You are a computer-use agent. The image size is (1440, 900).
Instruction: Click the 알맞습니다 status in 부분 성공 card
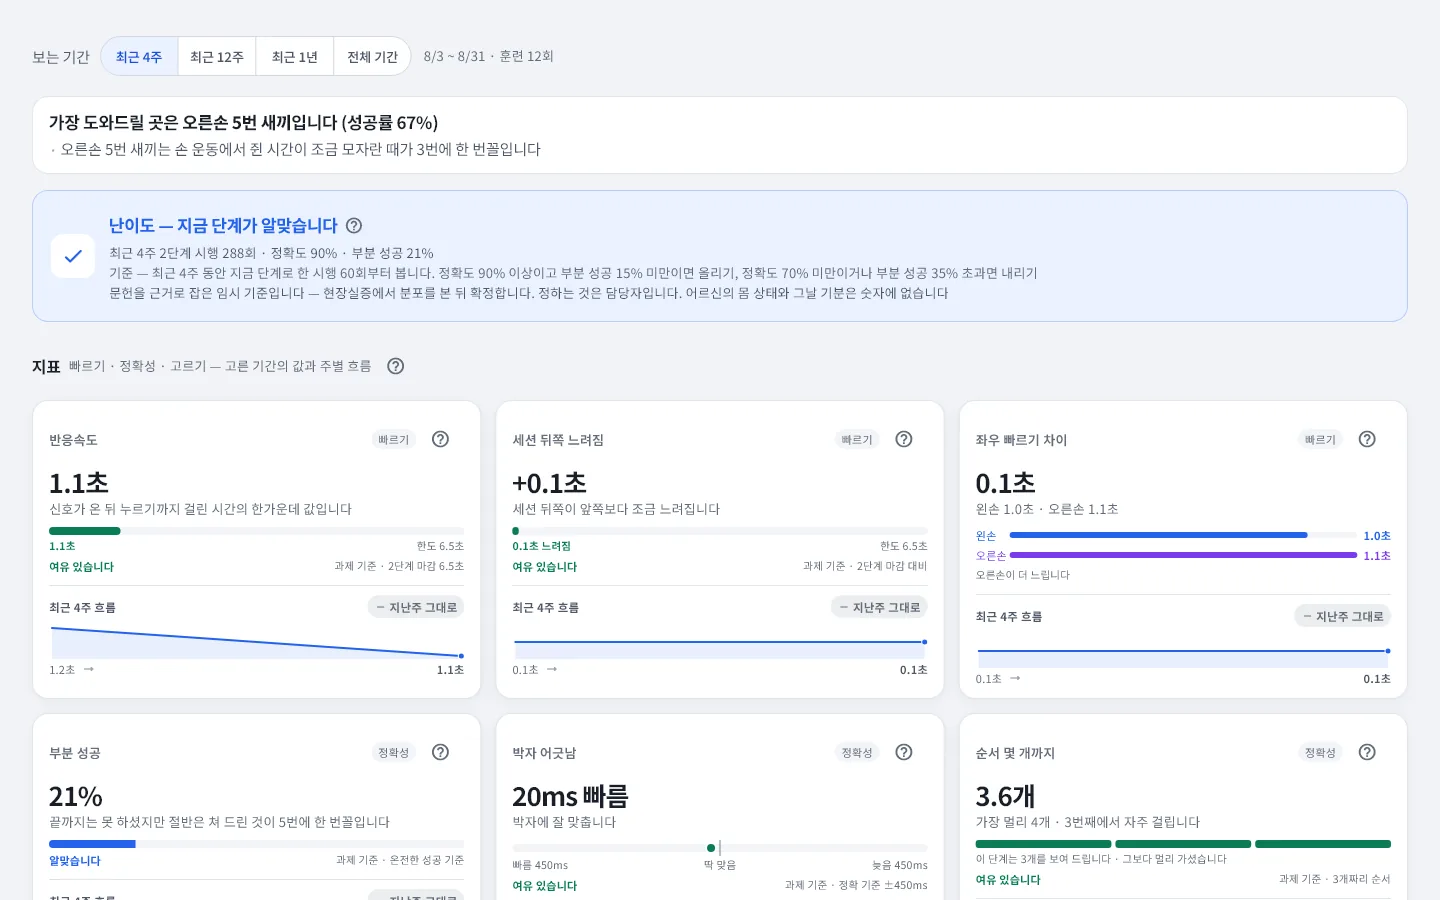click(x=75, y=861)
